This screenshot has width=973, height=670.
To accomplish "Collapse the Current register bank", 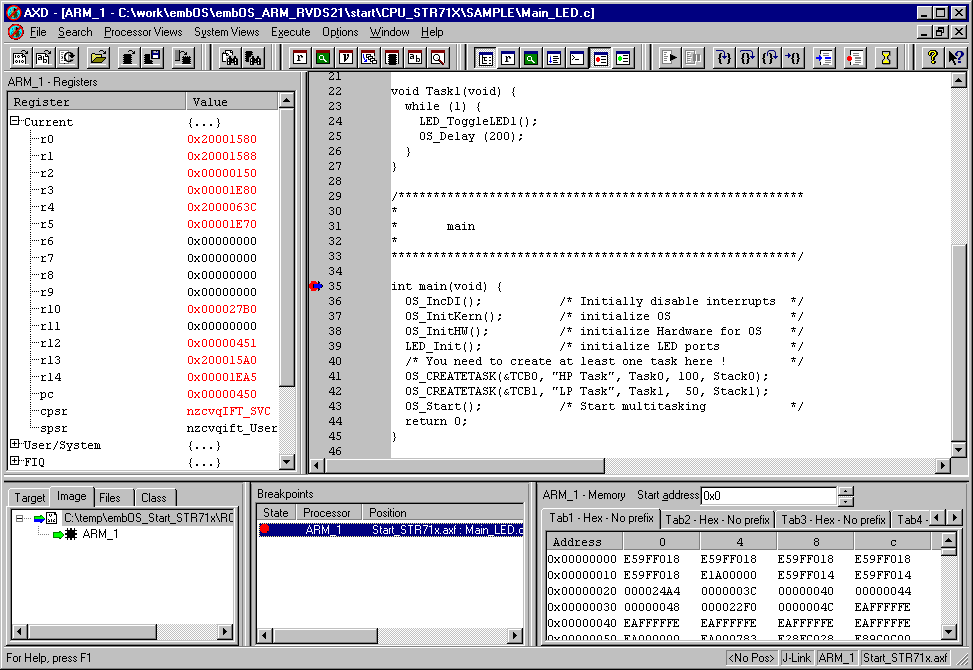I will (15, 122).
